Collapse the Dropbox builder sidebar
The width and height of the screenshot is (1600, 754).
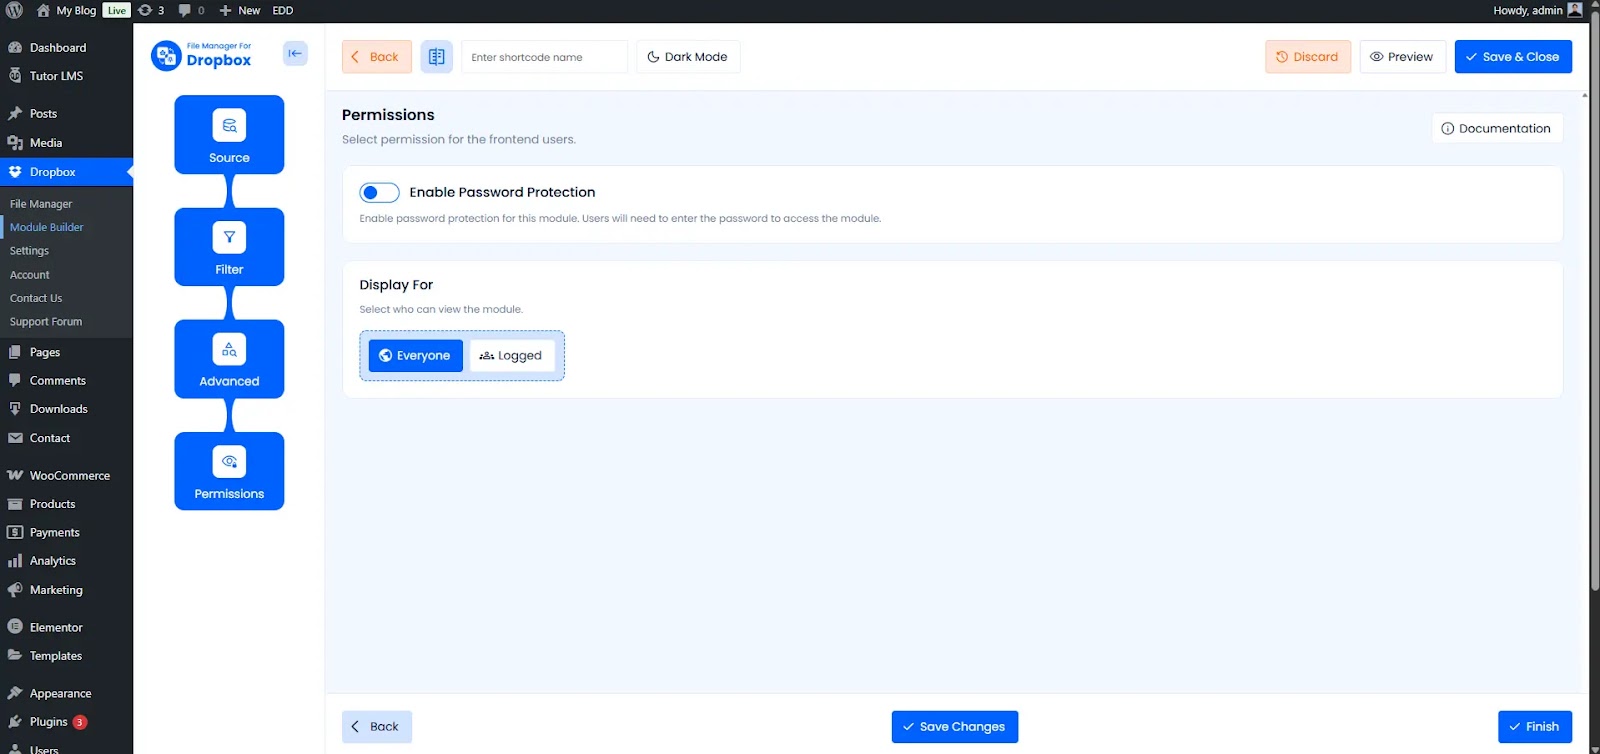[295, 54]
